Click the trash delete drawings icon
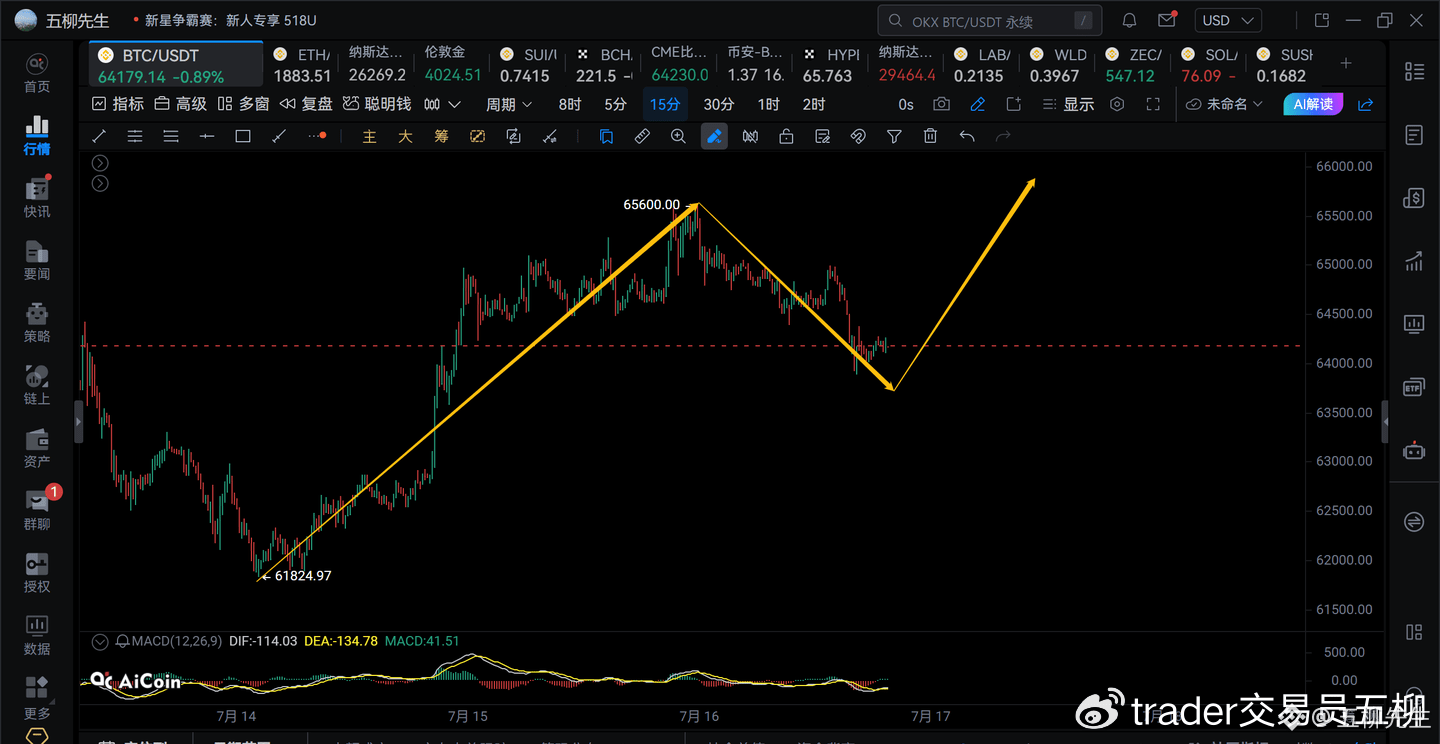 click(x=930, y=137)
